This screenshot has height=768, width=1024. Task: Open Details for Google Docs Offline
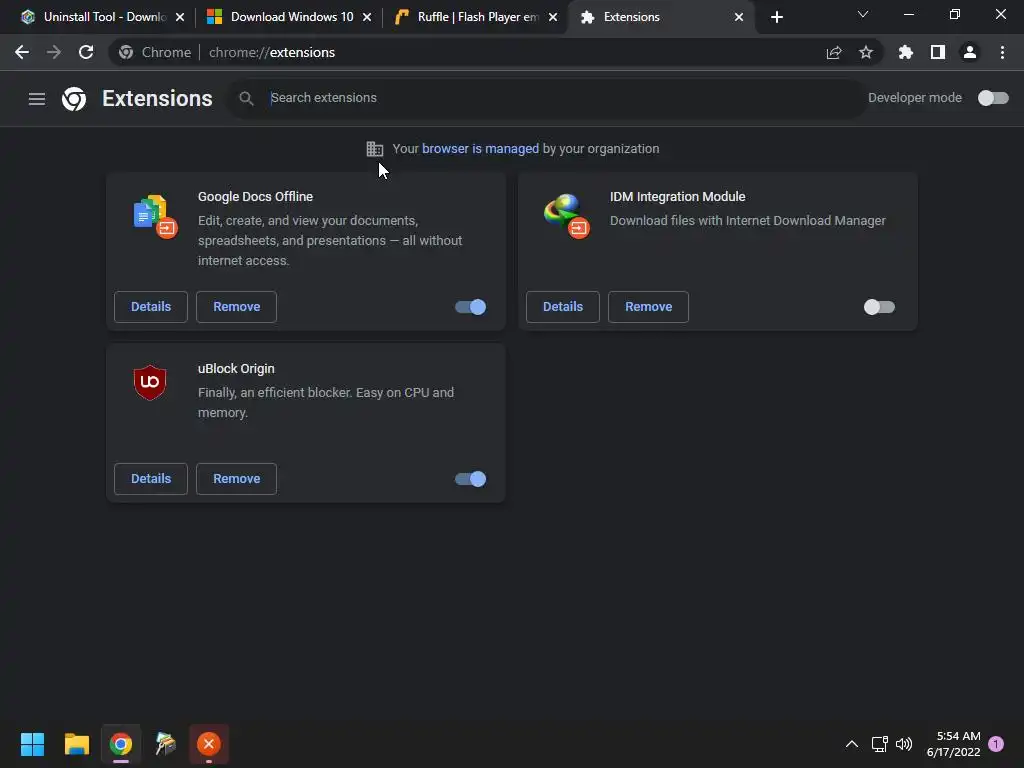151,307
